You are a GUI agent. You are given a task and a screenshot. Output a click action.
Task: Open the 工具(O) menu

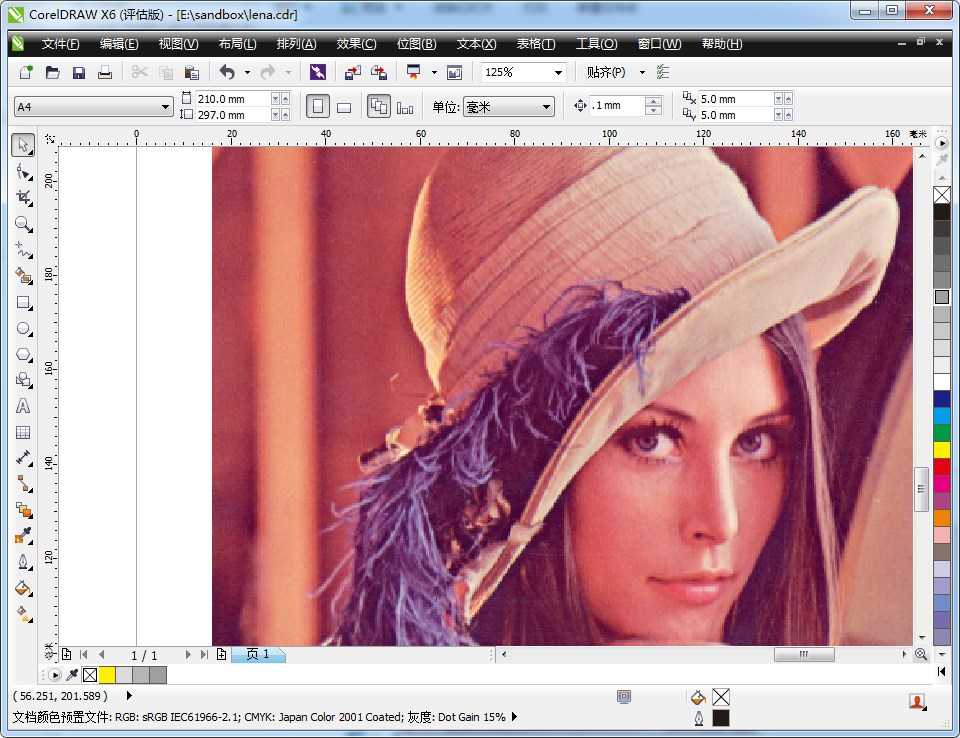click(x=596, y=43)
